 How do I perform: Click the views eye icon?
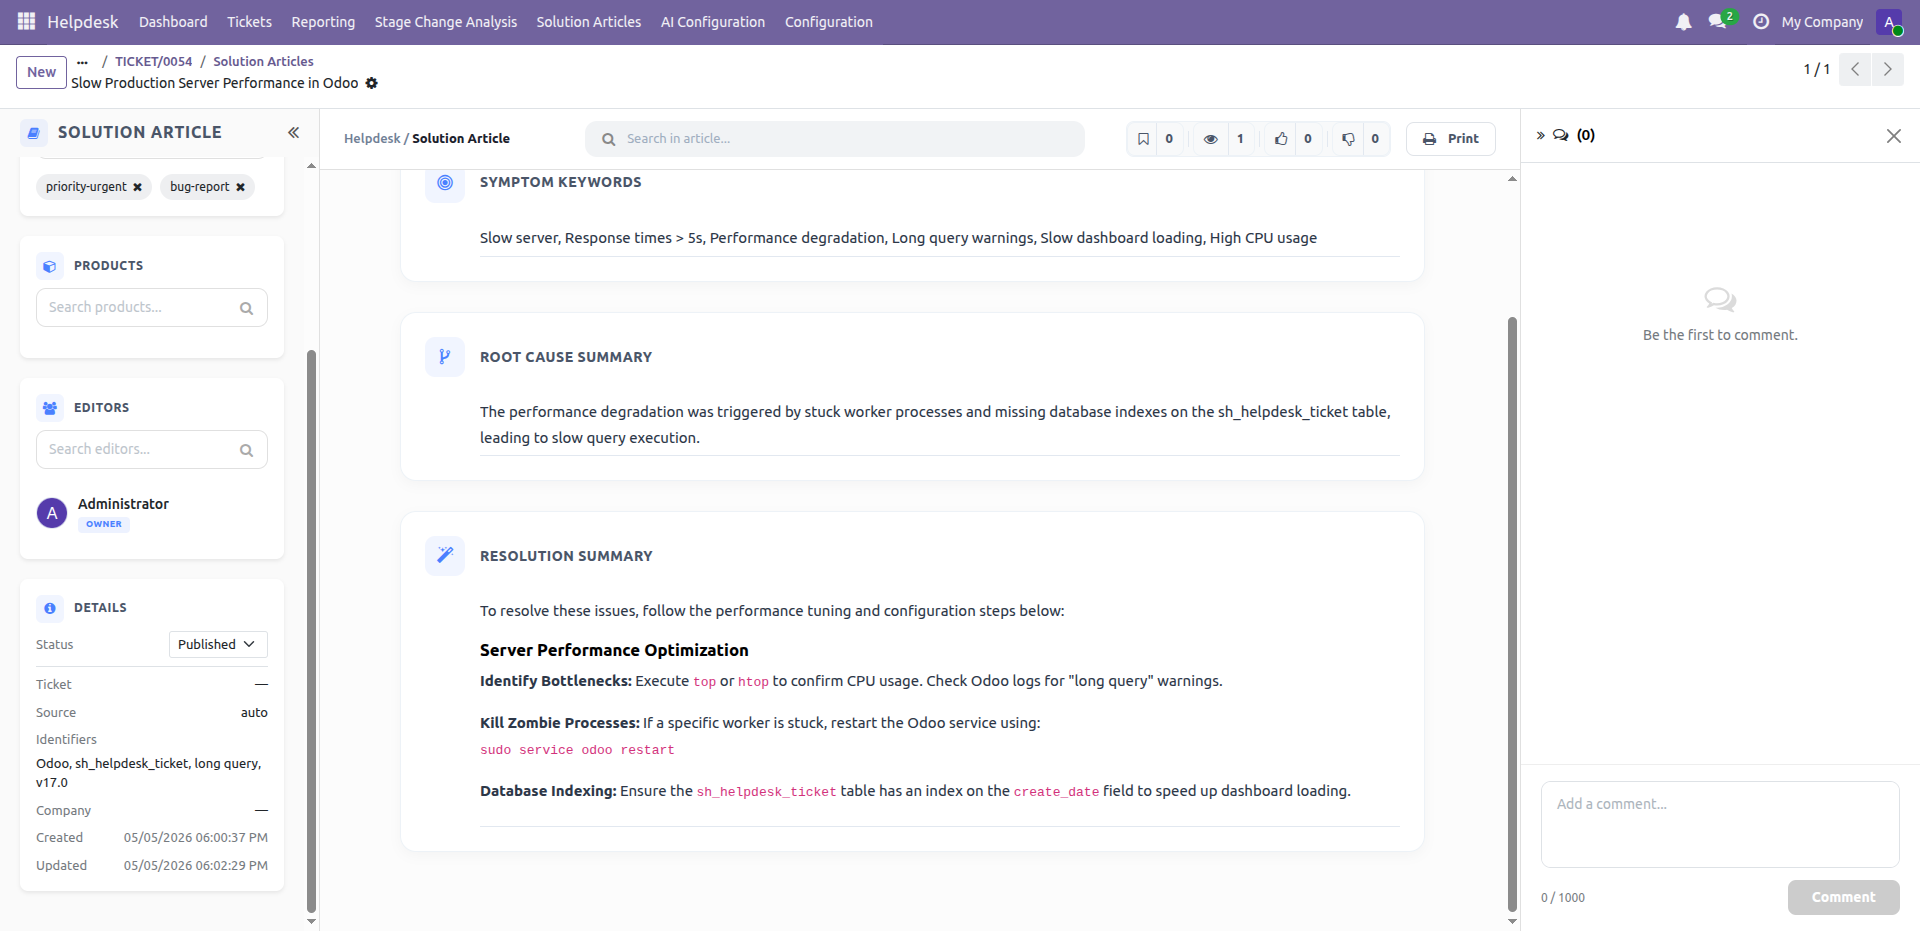tap(1211, 139)
